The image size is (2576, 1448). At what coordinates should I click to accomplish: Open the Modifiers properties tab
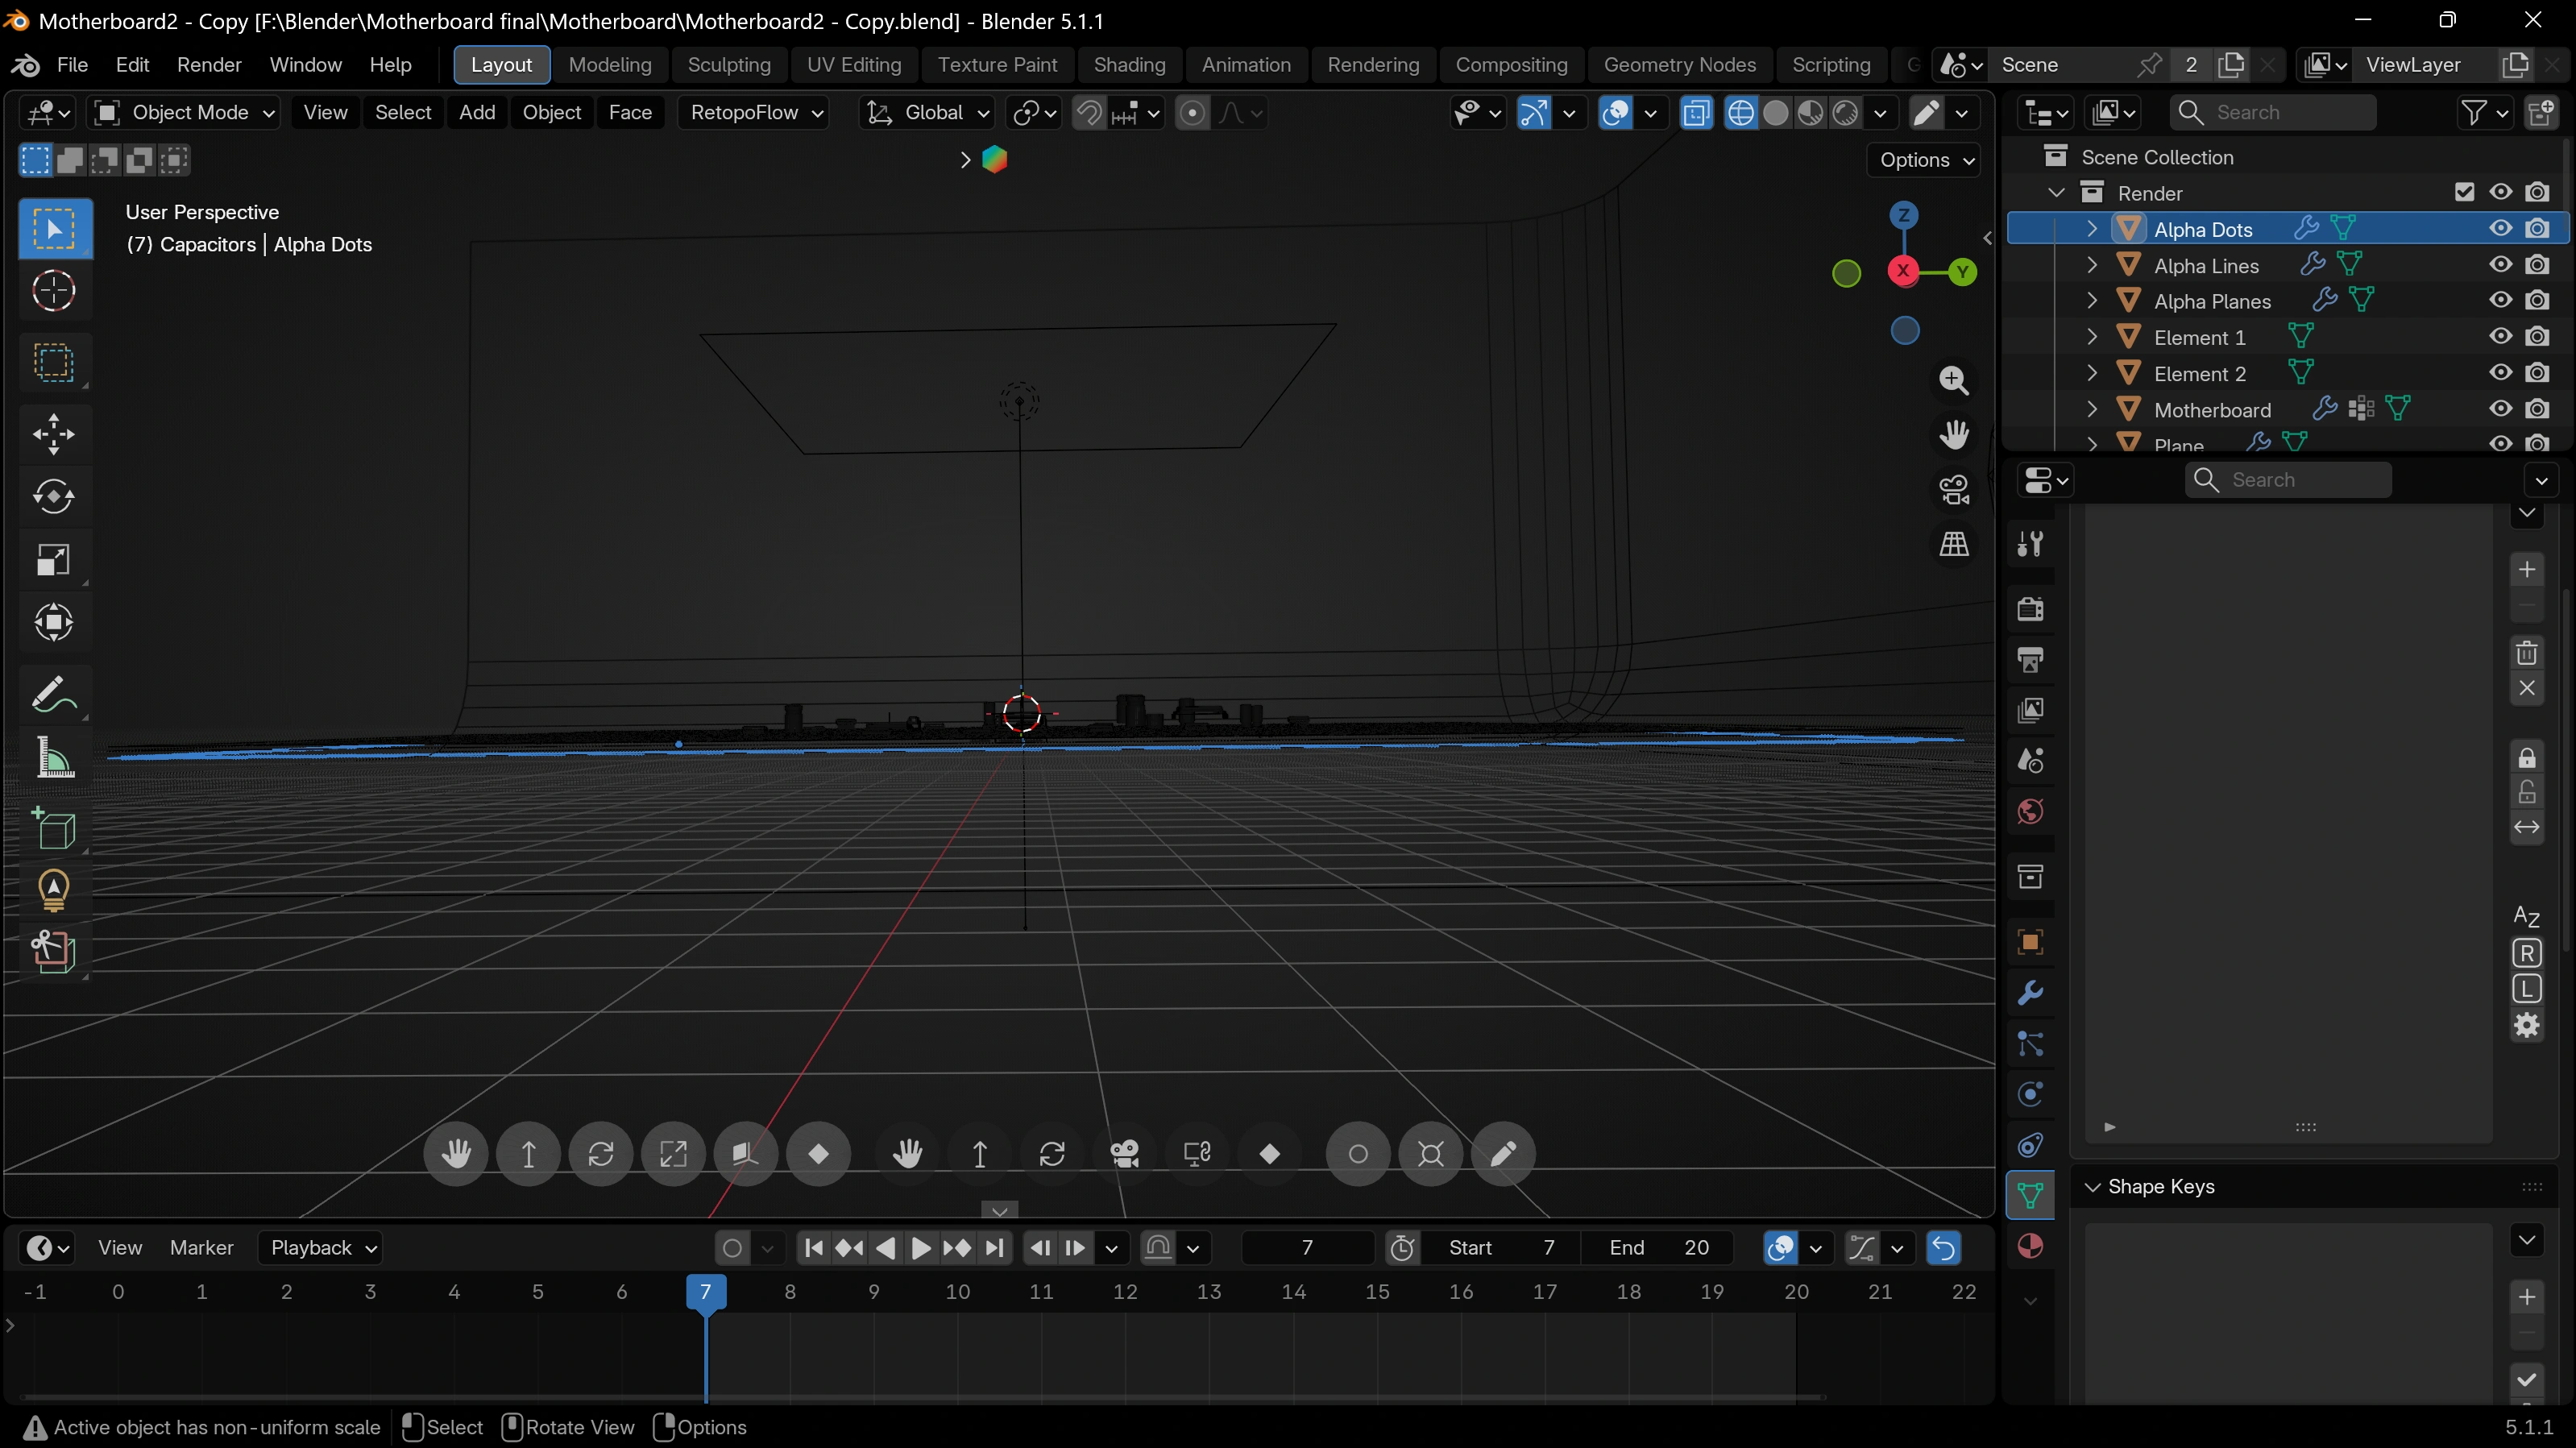(x=2030, y=993)
